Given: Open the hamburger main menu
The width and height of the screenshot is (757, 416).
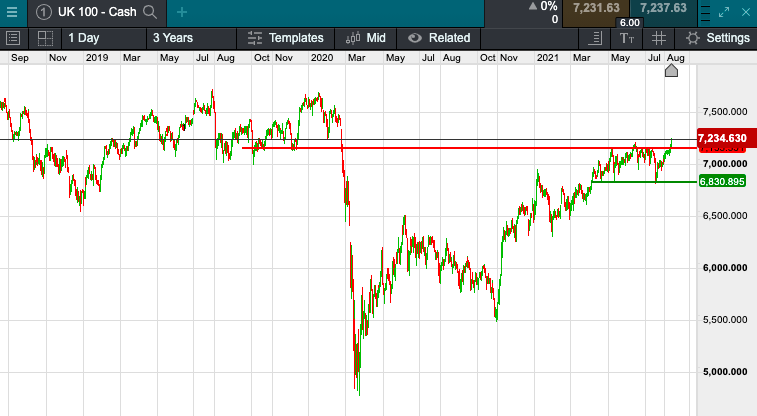Looking at the screenshot, I should coord(12,12).
